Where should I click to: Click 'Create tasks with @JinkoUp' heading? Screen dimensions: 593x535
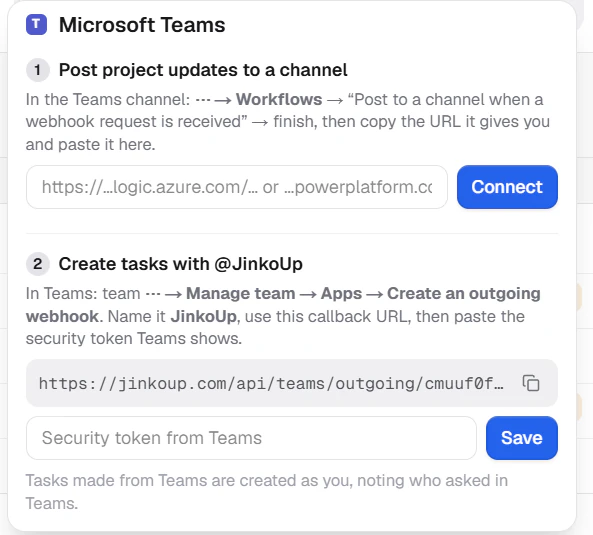pyautogui.click(x=181, y=264)
